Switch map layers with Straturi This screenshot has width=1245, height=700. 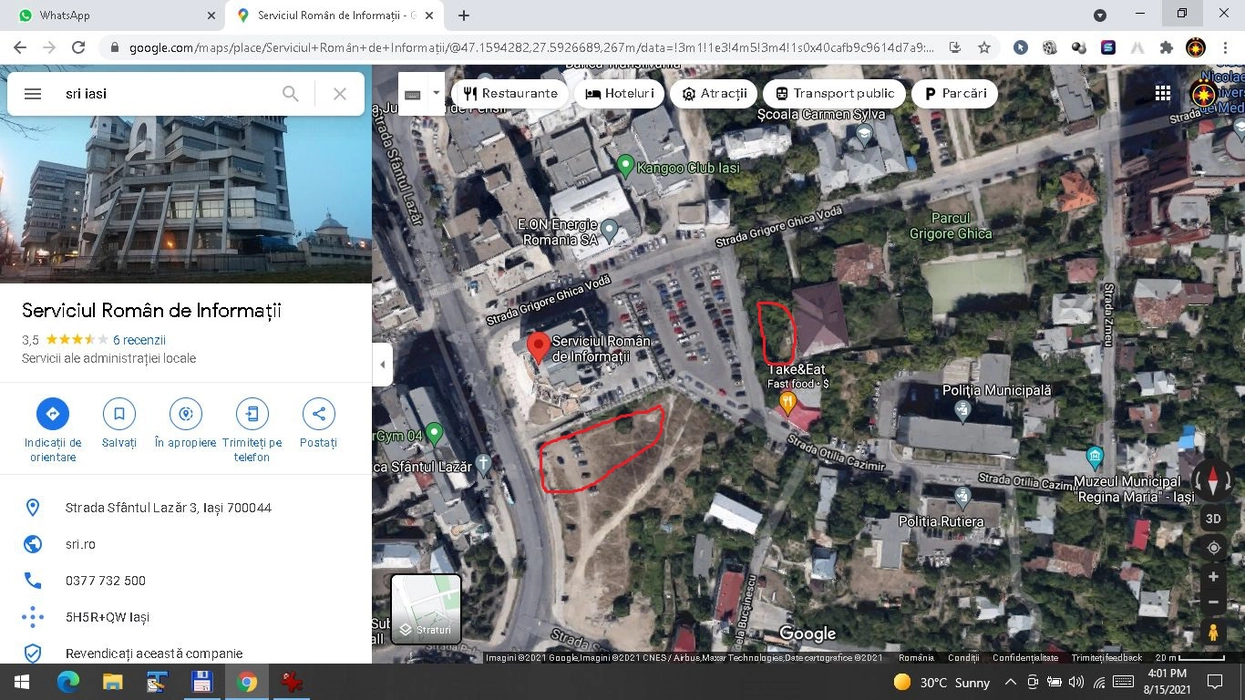pos(426,609)
